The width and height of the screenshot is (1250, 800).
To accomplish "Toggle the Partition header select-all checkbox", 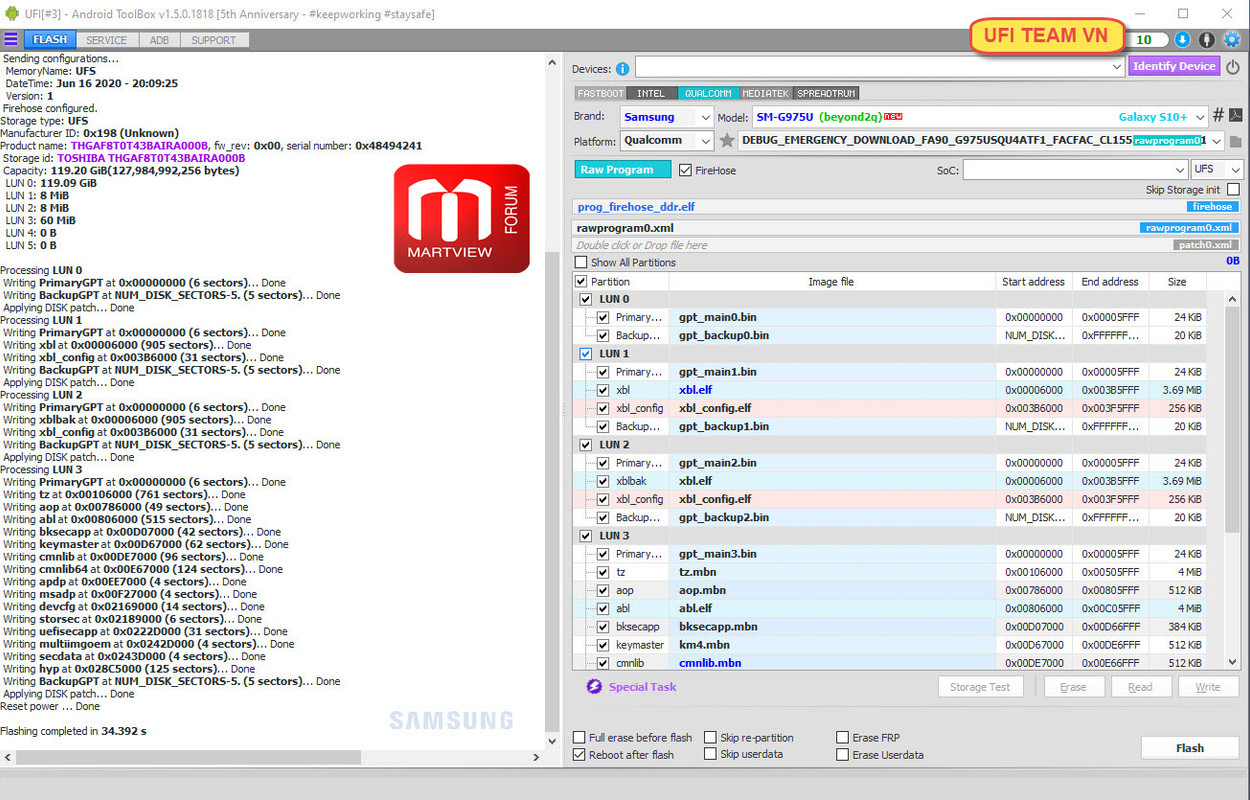I will click(x=581, y=282).
